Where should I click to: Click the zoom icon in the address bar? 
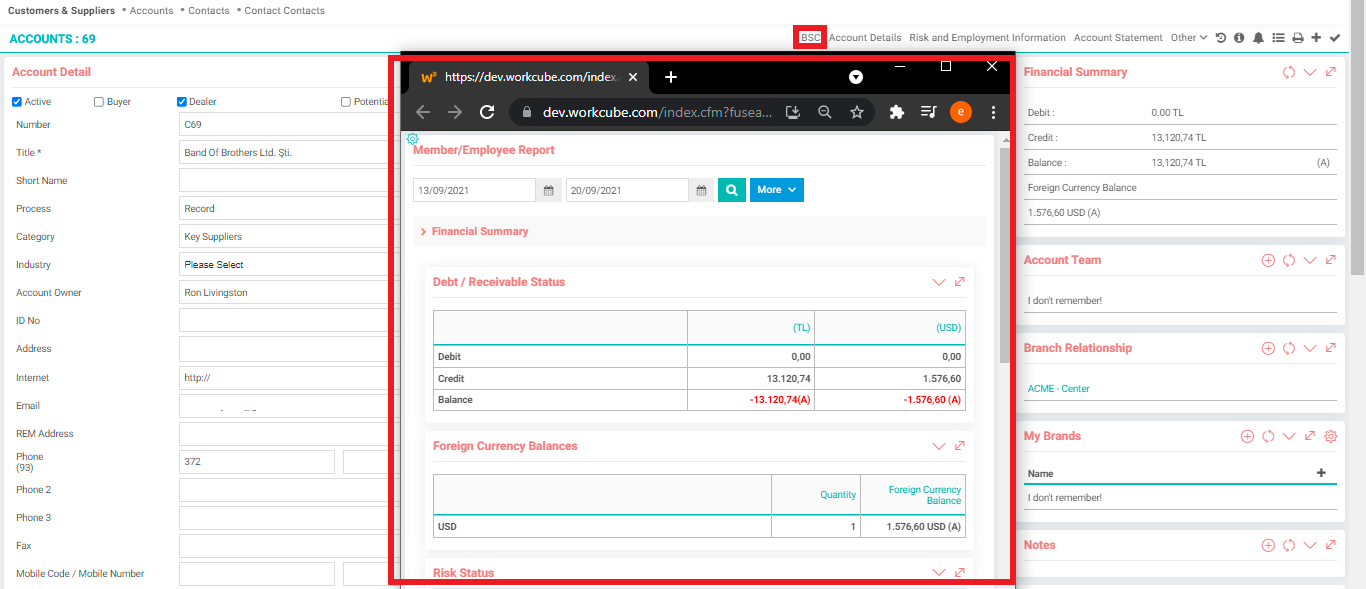pos(825,112)
